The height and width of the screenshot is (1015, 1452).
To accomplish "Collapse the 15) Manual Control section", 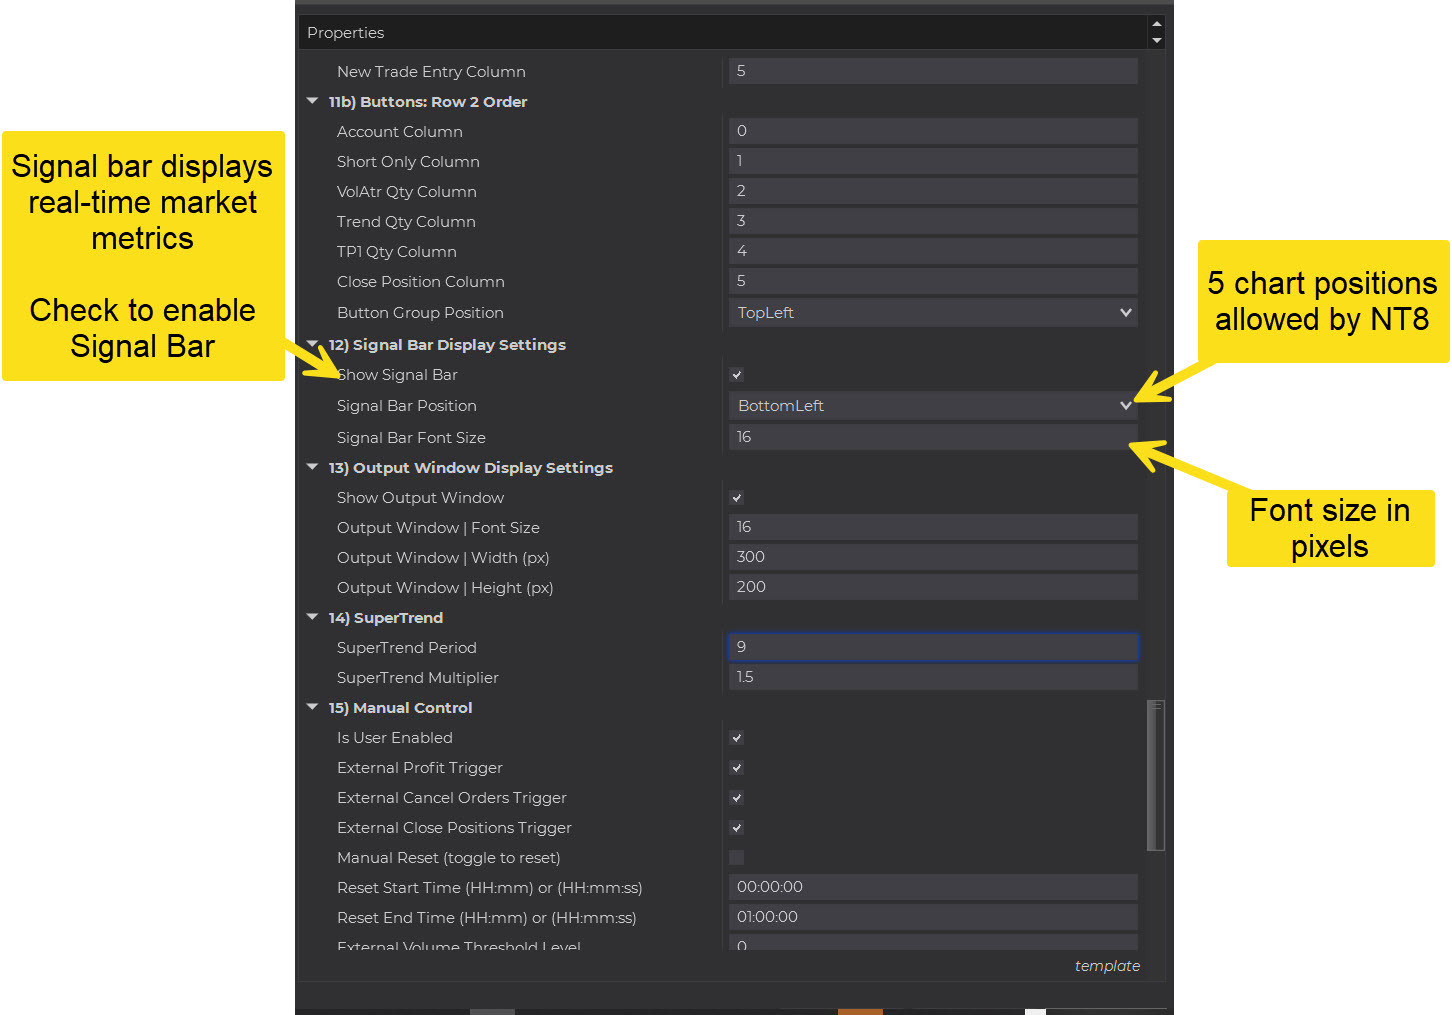I will coord(312,708).
